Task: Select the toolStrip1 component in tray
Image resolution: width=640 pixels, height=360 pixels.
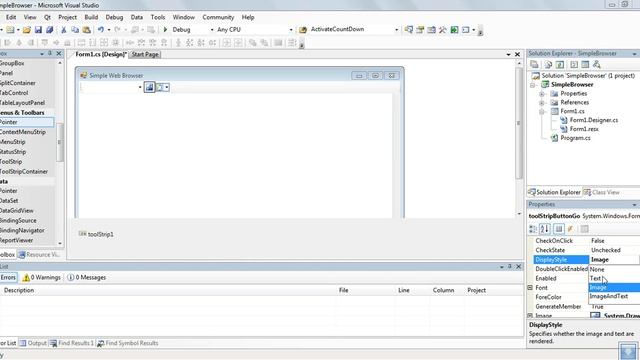Action: tap(96, 234)
